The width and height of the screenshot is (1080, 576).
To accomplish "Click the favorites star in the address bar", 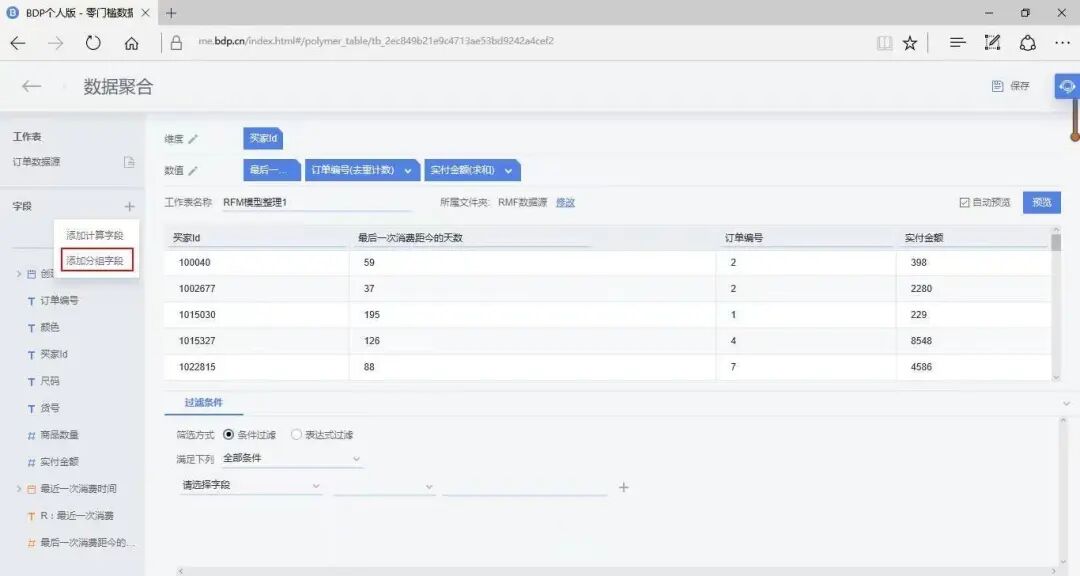I will point(909,43).
